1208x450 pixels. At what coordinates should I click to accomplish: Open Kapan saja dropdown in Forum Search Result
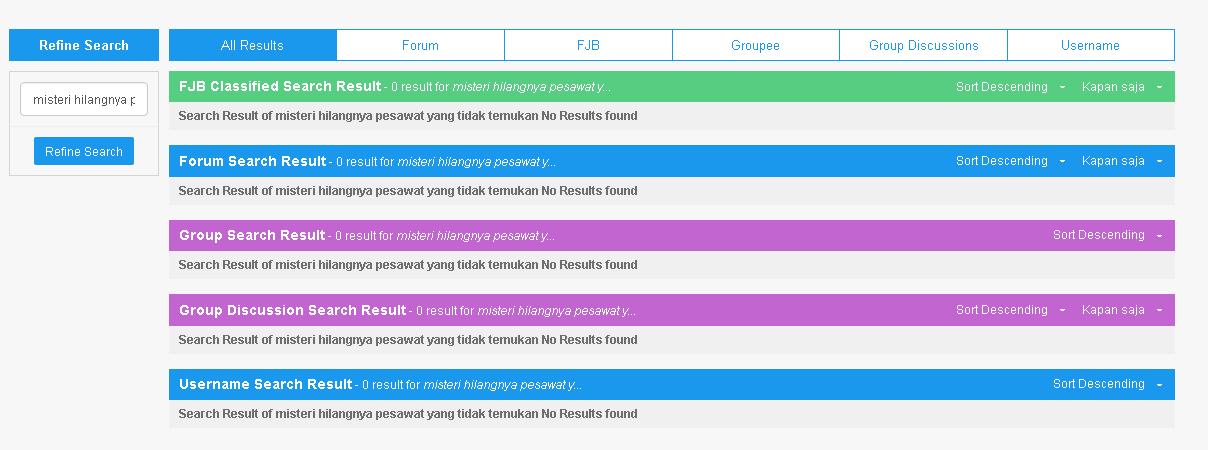[1122, 161]
